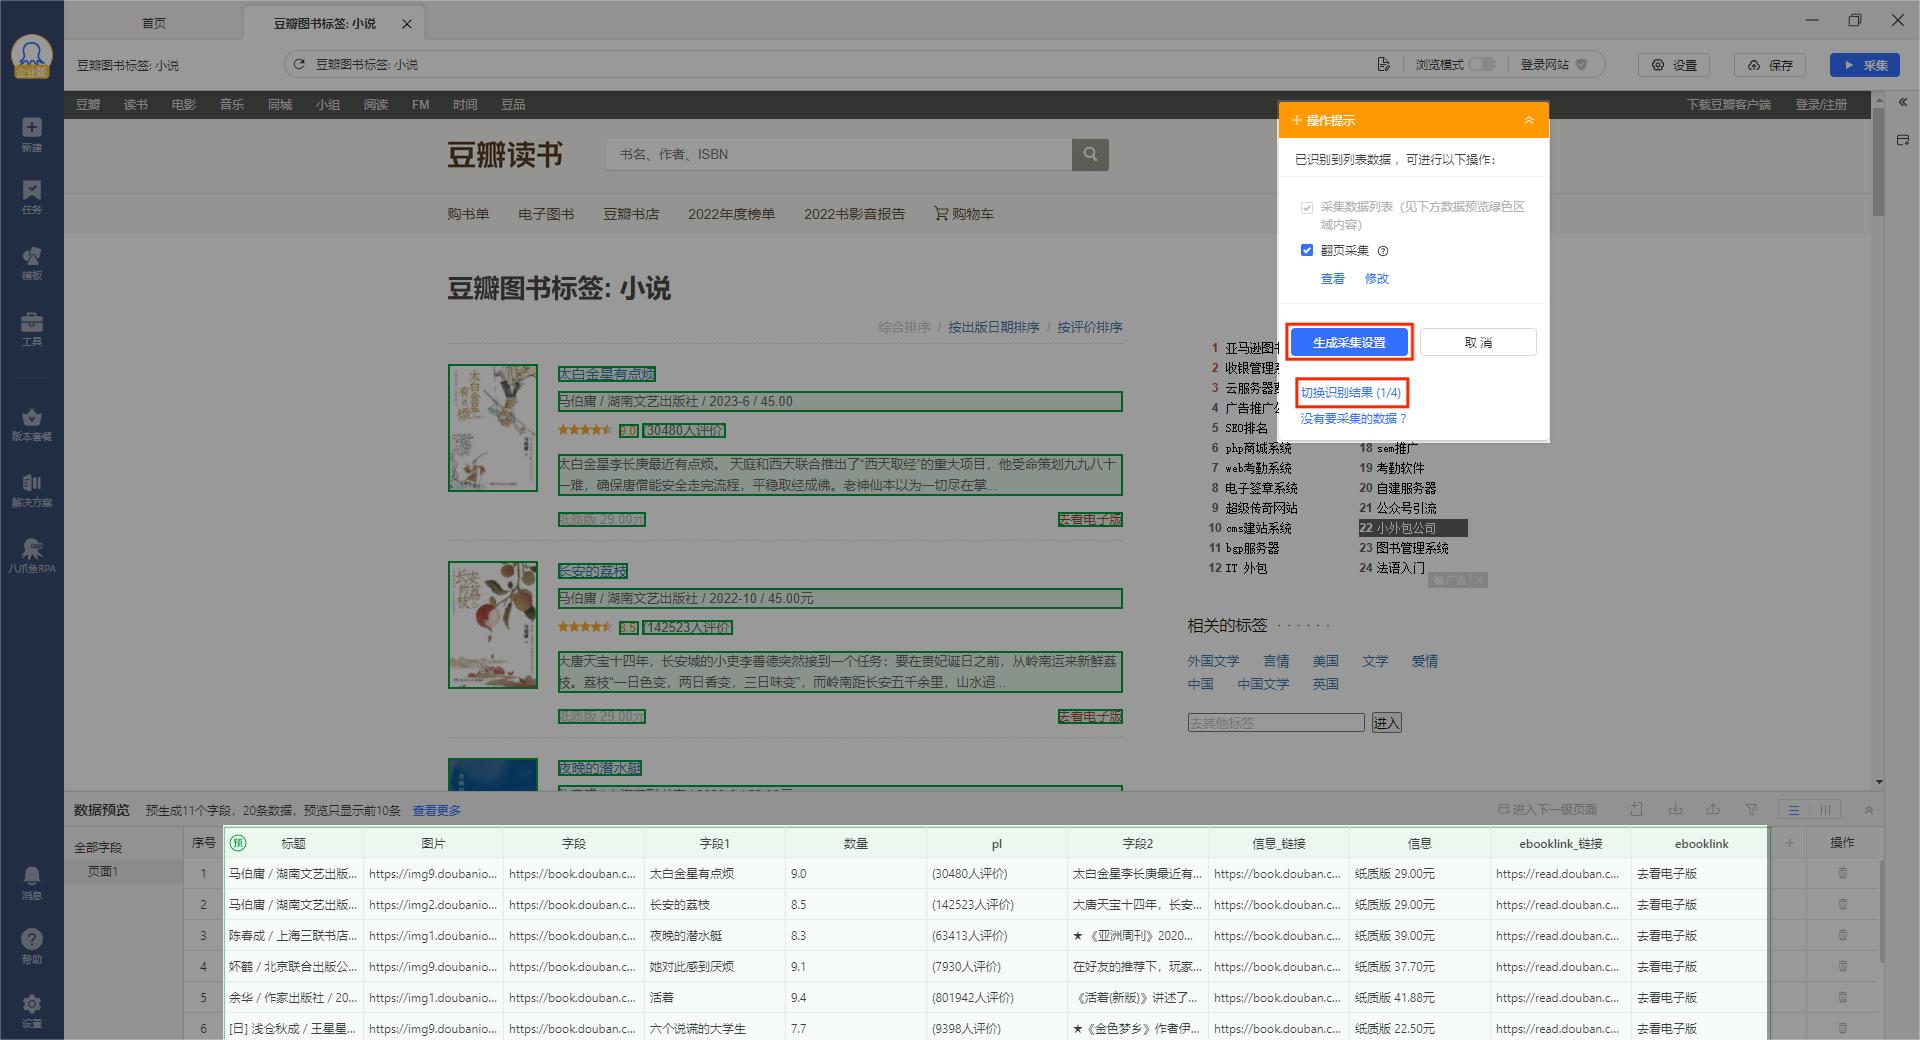This screenshot has height=1040, width=1920.
Task: Check the 采集数据列表 checkbox
Action: pyautogui.click(x=1307, y=207)
